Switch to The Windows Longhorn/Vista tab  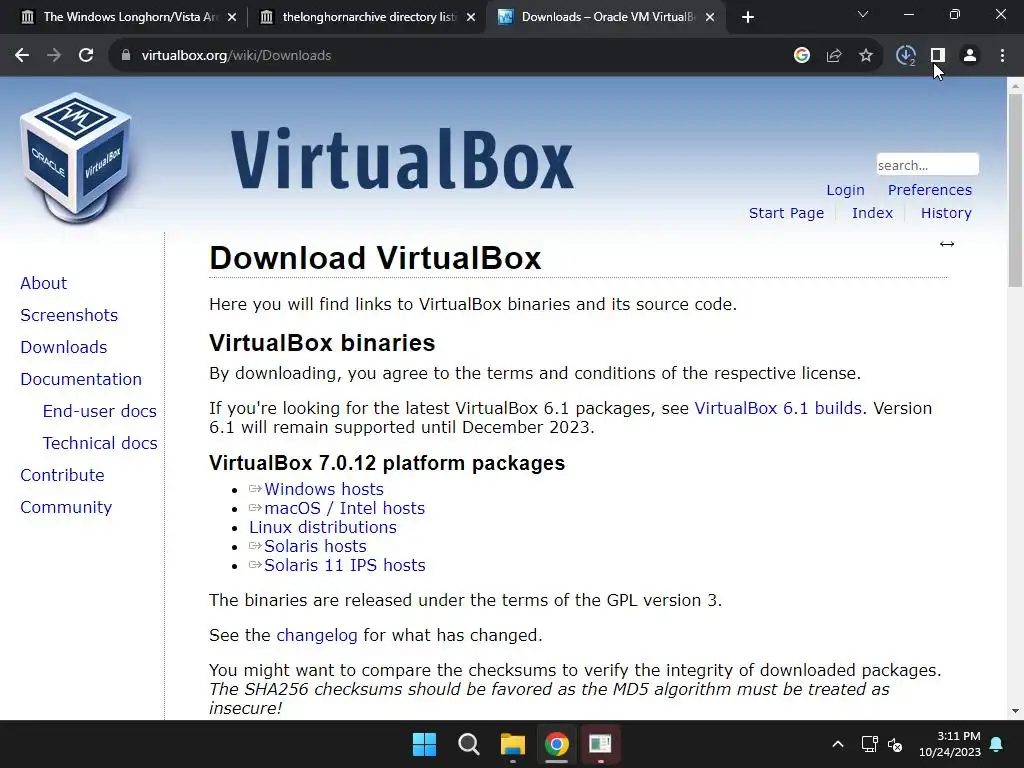pyautogui.click(x=121, y=17)
